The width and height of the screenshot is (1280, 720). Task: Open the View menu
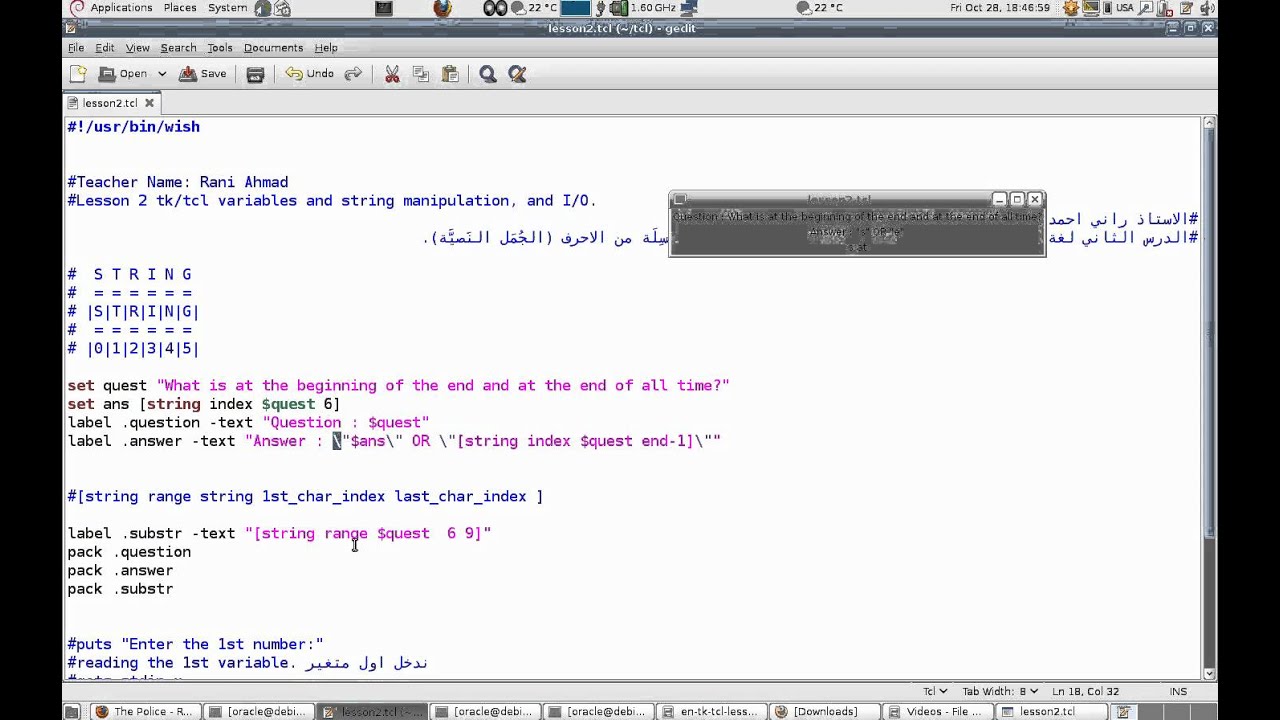(x=138, y=47)
